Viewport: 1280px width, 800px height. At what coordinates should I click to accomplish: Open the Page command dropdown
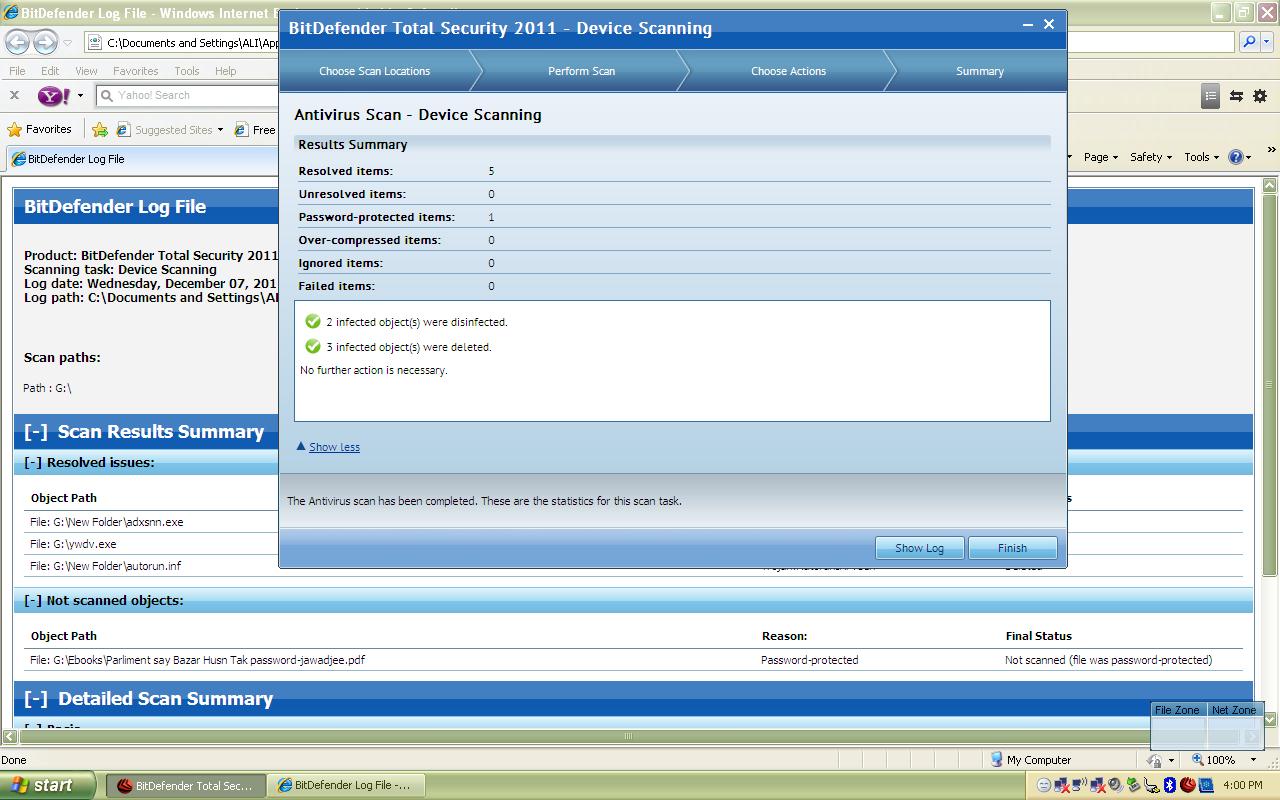point(1100,157)
